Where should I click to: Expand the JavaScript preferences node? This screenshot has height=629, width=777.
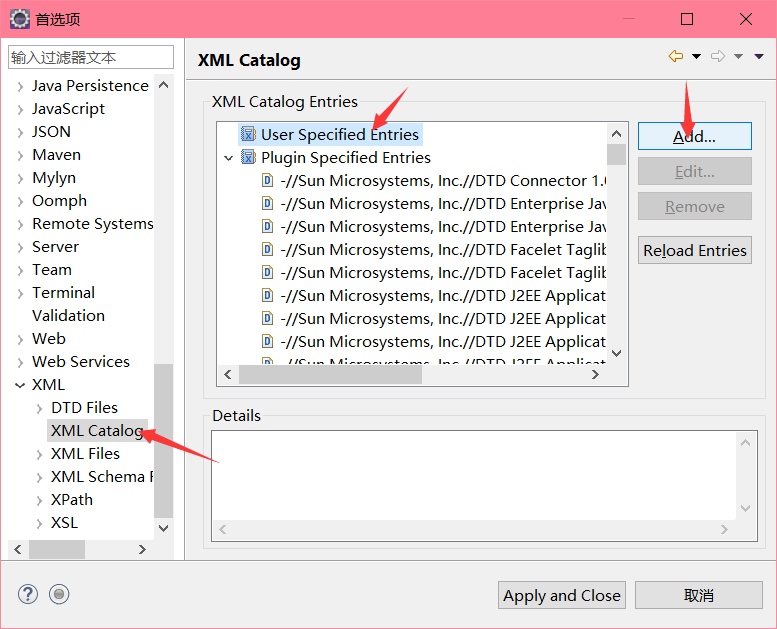[x=20, y=110]
